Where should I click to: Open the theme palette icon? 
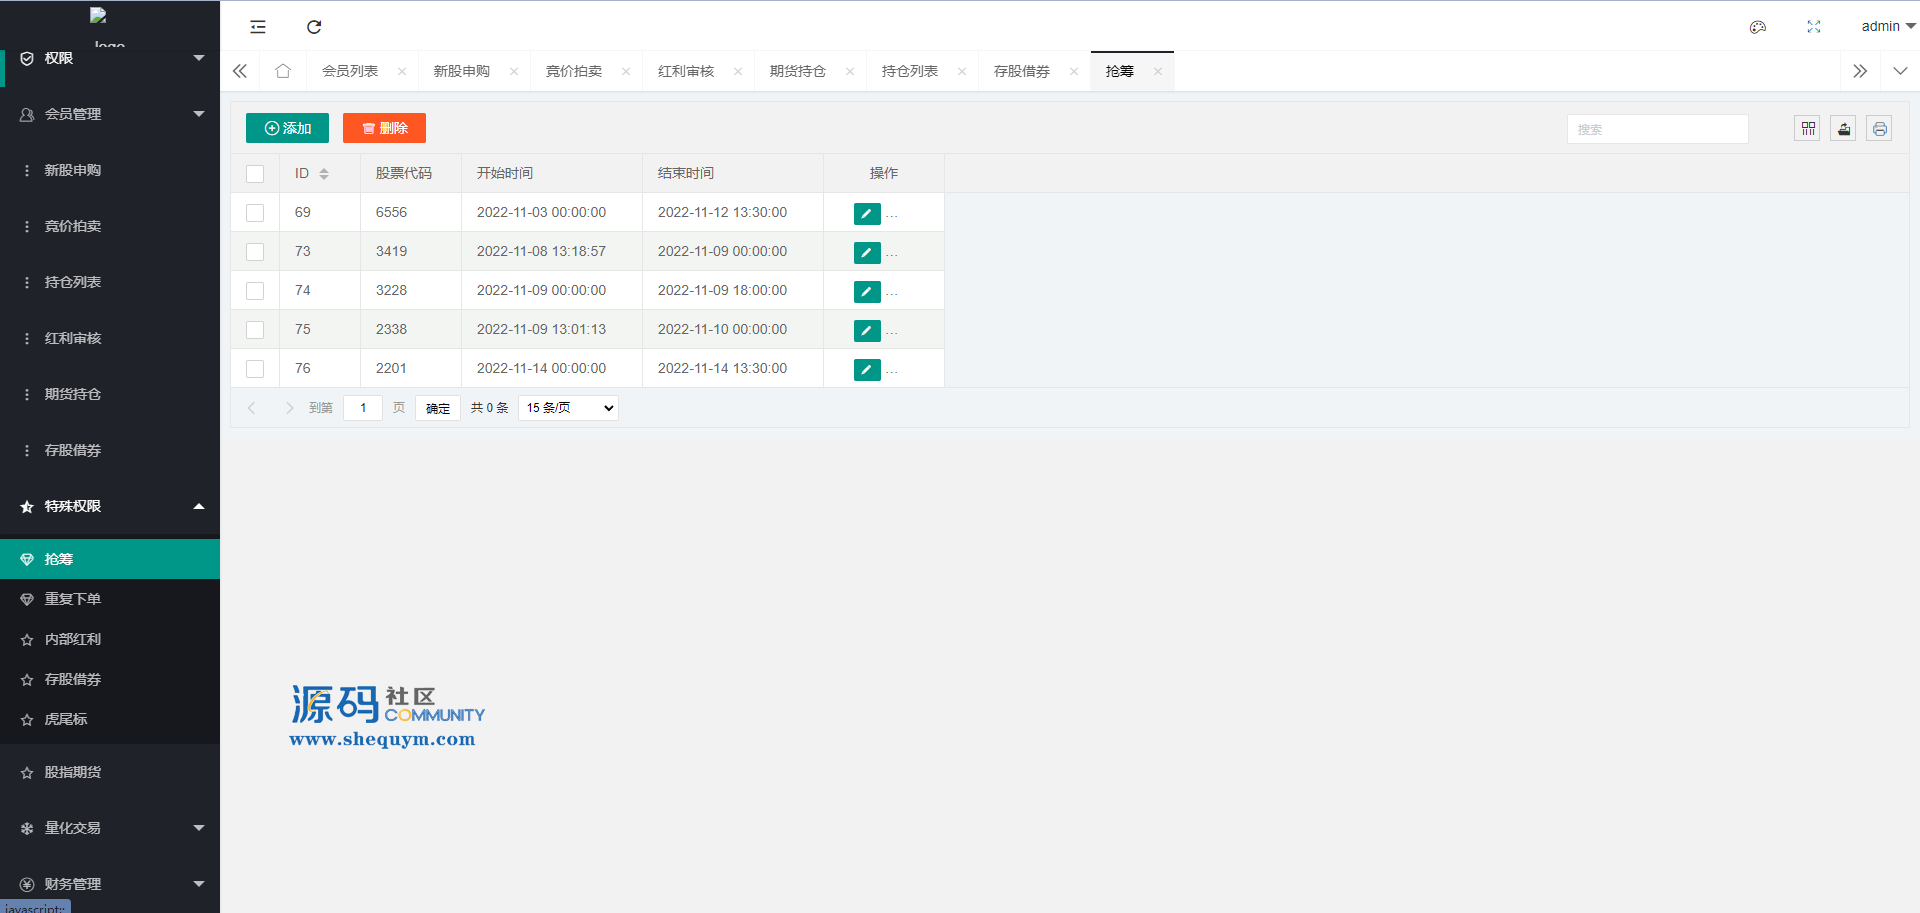click(1758, 27)
